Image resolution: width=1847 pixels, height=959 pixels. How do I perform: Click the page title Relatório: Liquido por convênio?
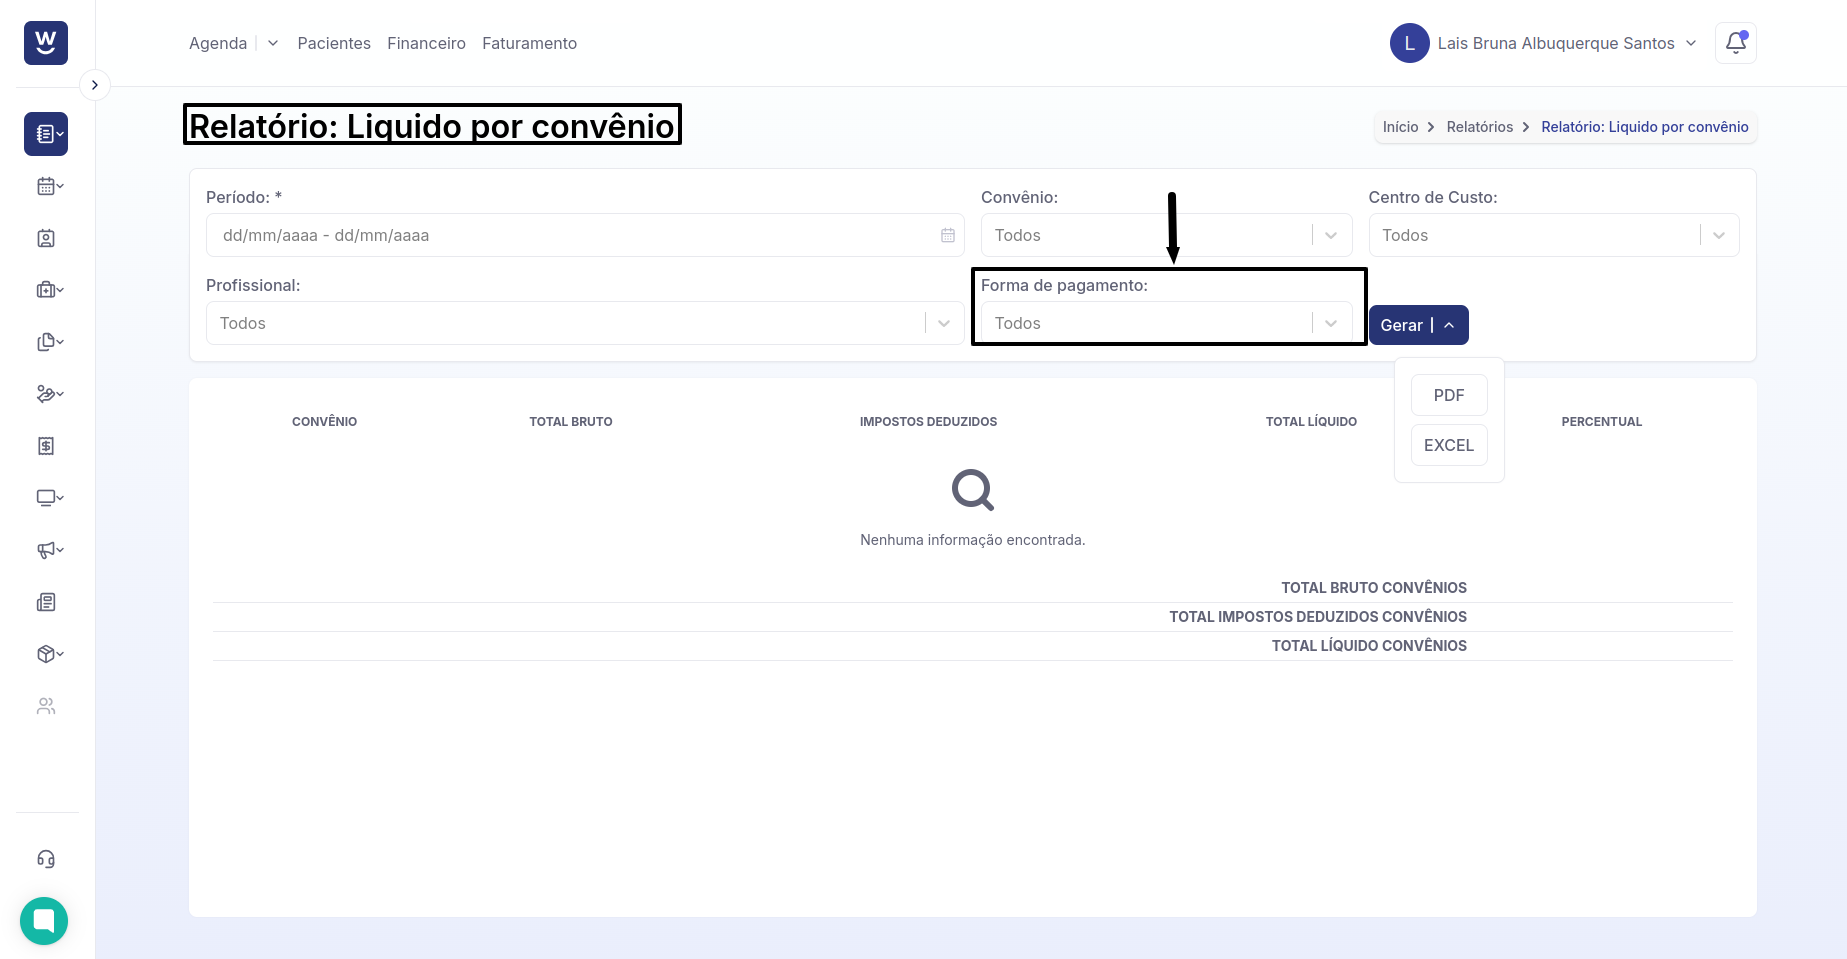pos(432,126)
